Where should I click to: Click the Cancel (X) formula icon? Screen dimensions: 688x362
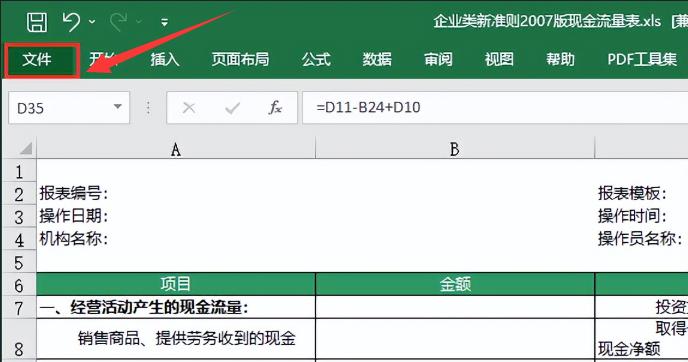point(189,108)
